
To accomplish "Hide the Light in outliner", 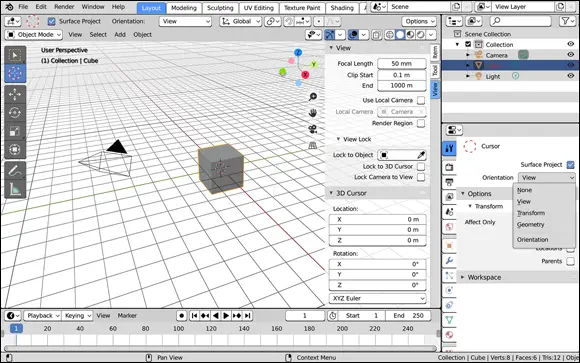I will click(x=571, y=76).
